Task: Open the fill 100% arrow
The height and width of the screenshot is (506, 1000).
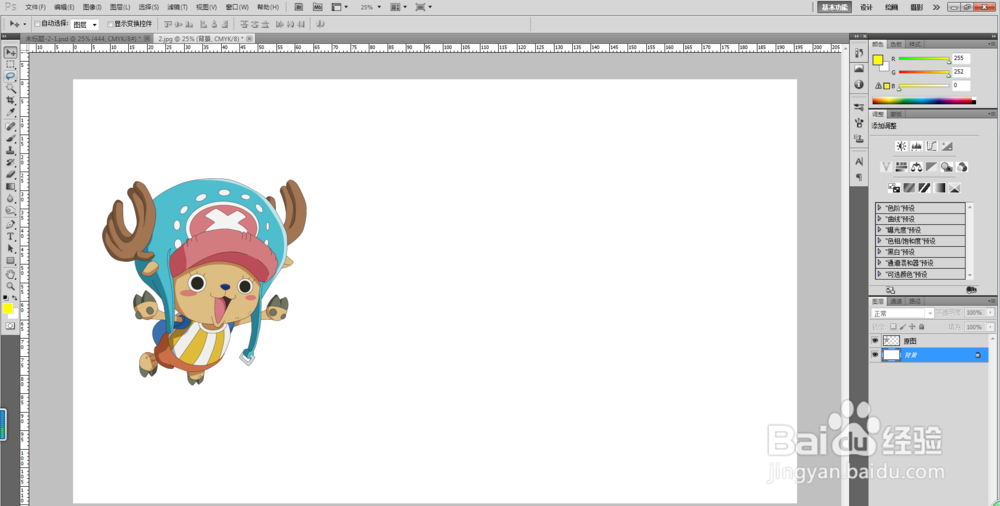Action: [991, 327]
